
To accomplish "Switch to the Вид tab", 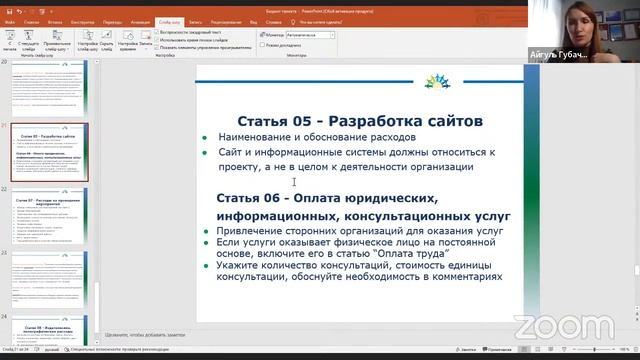I will point(253,22).
